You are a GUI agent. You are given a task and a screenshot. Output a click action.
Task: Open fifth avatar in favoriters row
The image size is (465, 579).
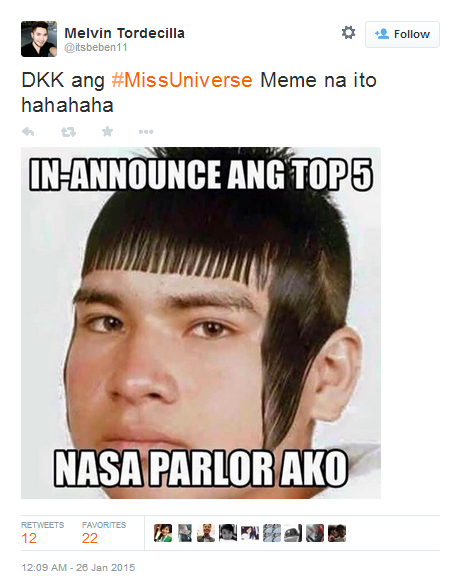pos(250,533)
